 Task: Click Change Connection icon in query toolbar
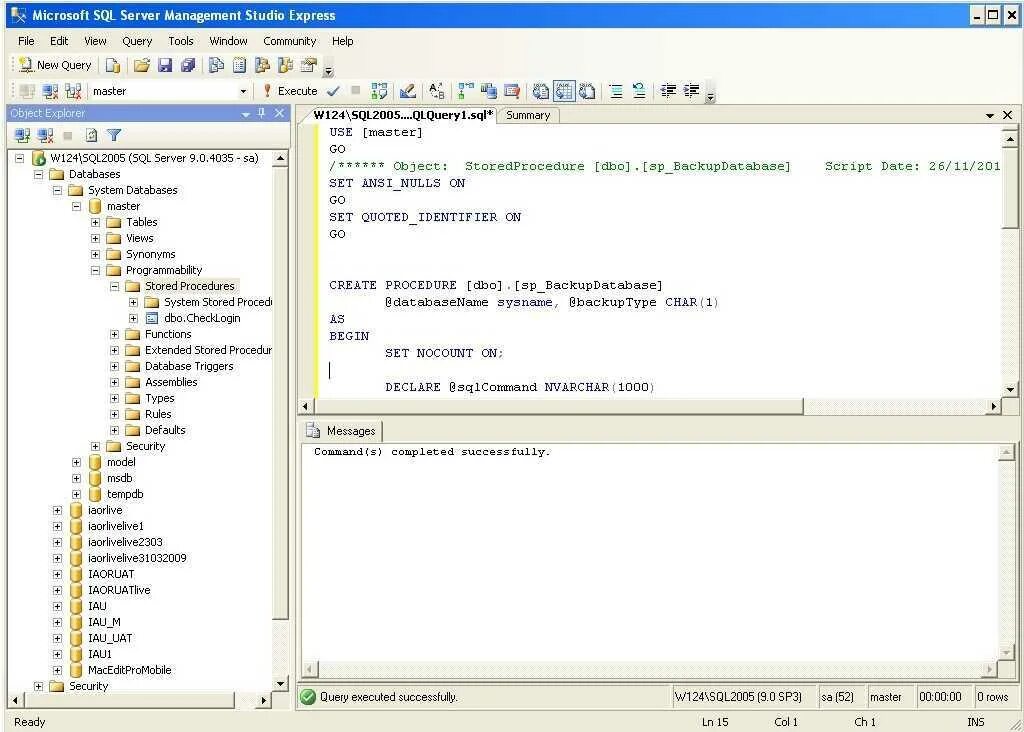coord(74,91)
